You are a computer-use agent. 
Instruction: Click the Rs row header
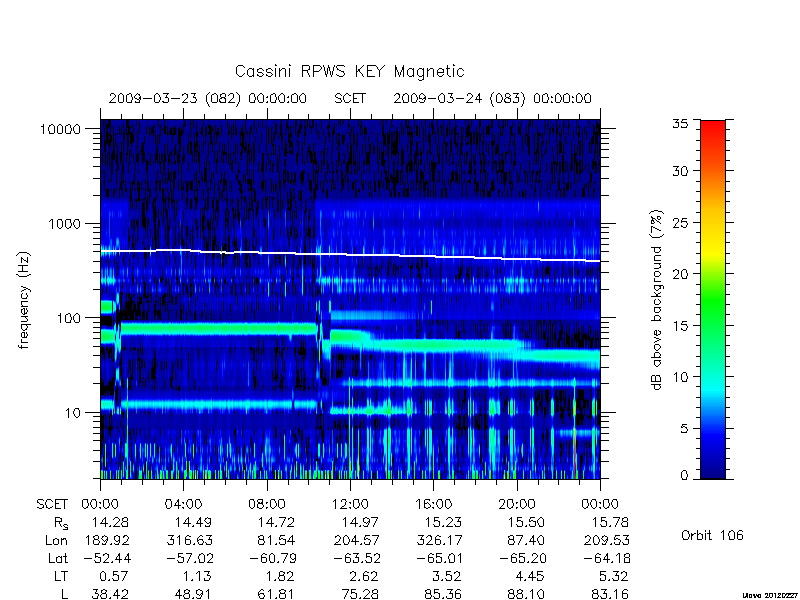(61, 523)
